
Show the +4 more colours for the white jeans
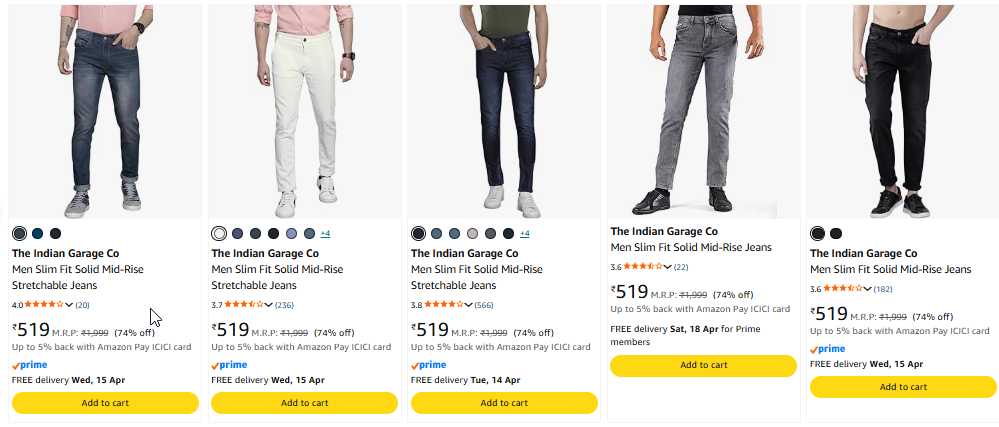[x=325, y=233]
